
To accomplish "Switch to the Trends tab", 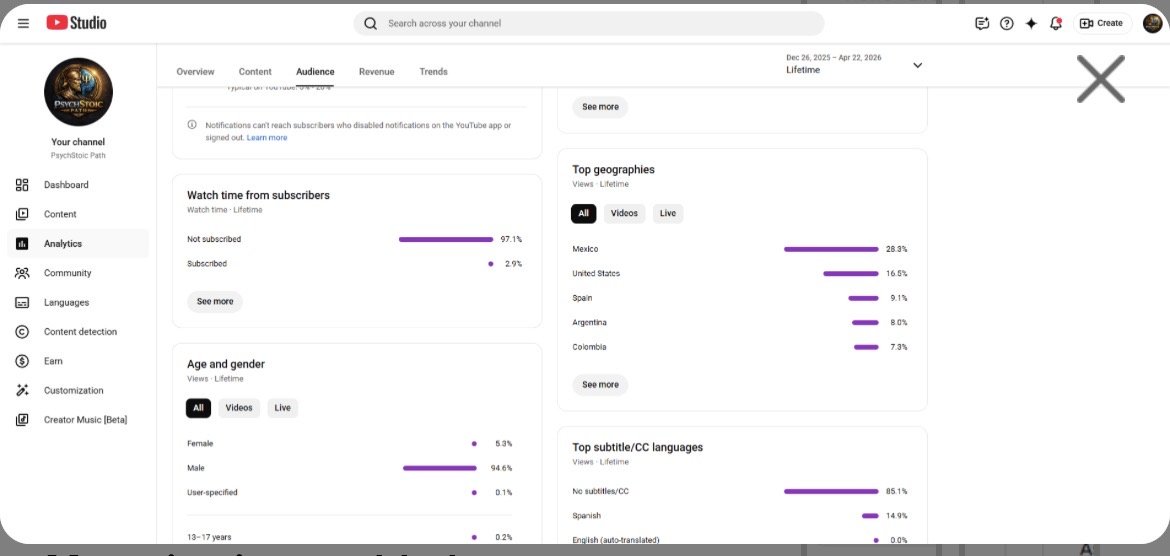I will [434, 72].
